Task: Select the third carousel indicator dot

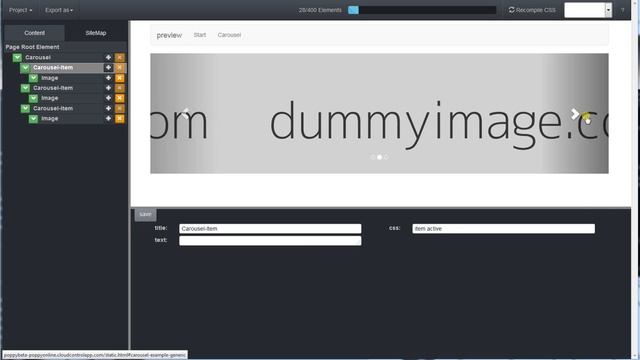Action: 386,157
